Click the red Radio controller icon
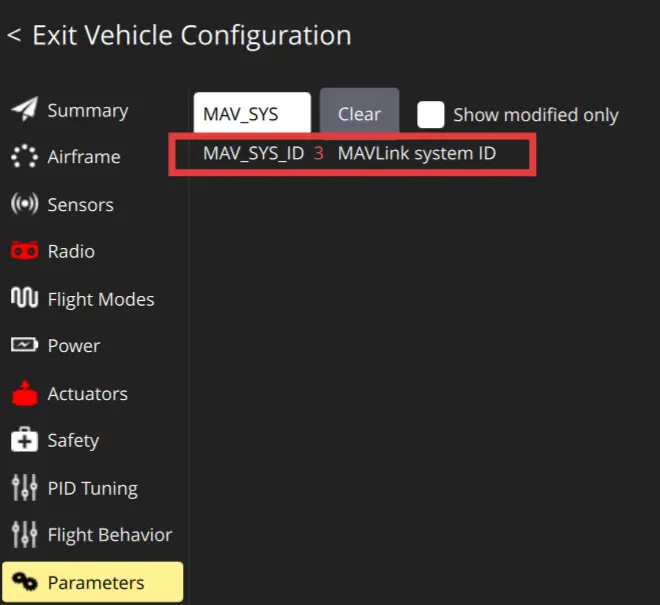The height and width of the screenshot is (605, 660). coord(24,251)
